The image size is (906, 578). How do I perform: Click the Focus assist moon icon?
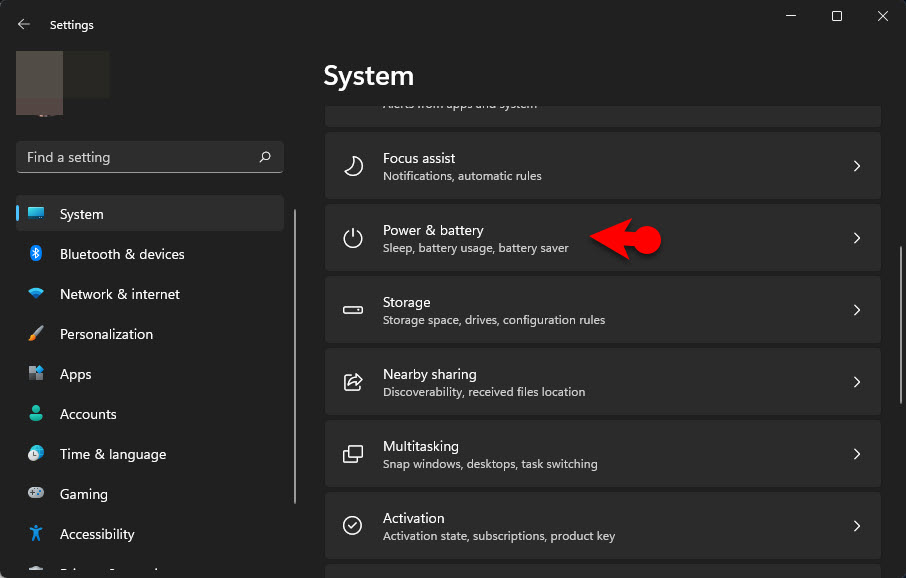[353, 166]
